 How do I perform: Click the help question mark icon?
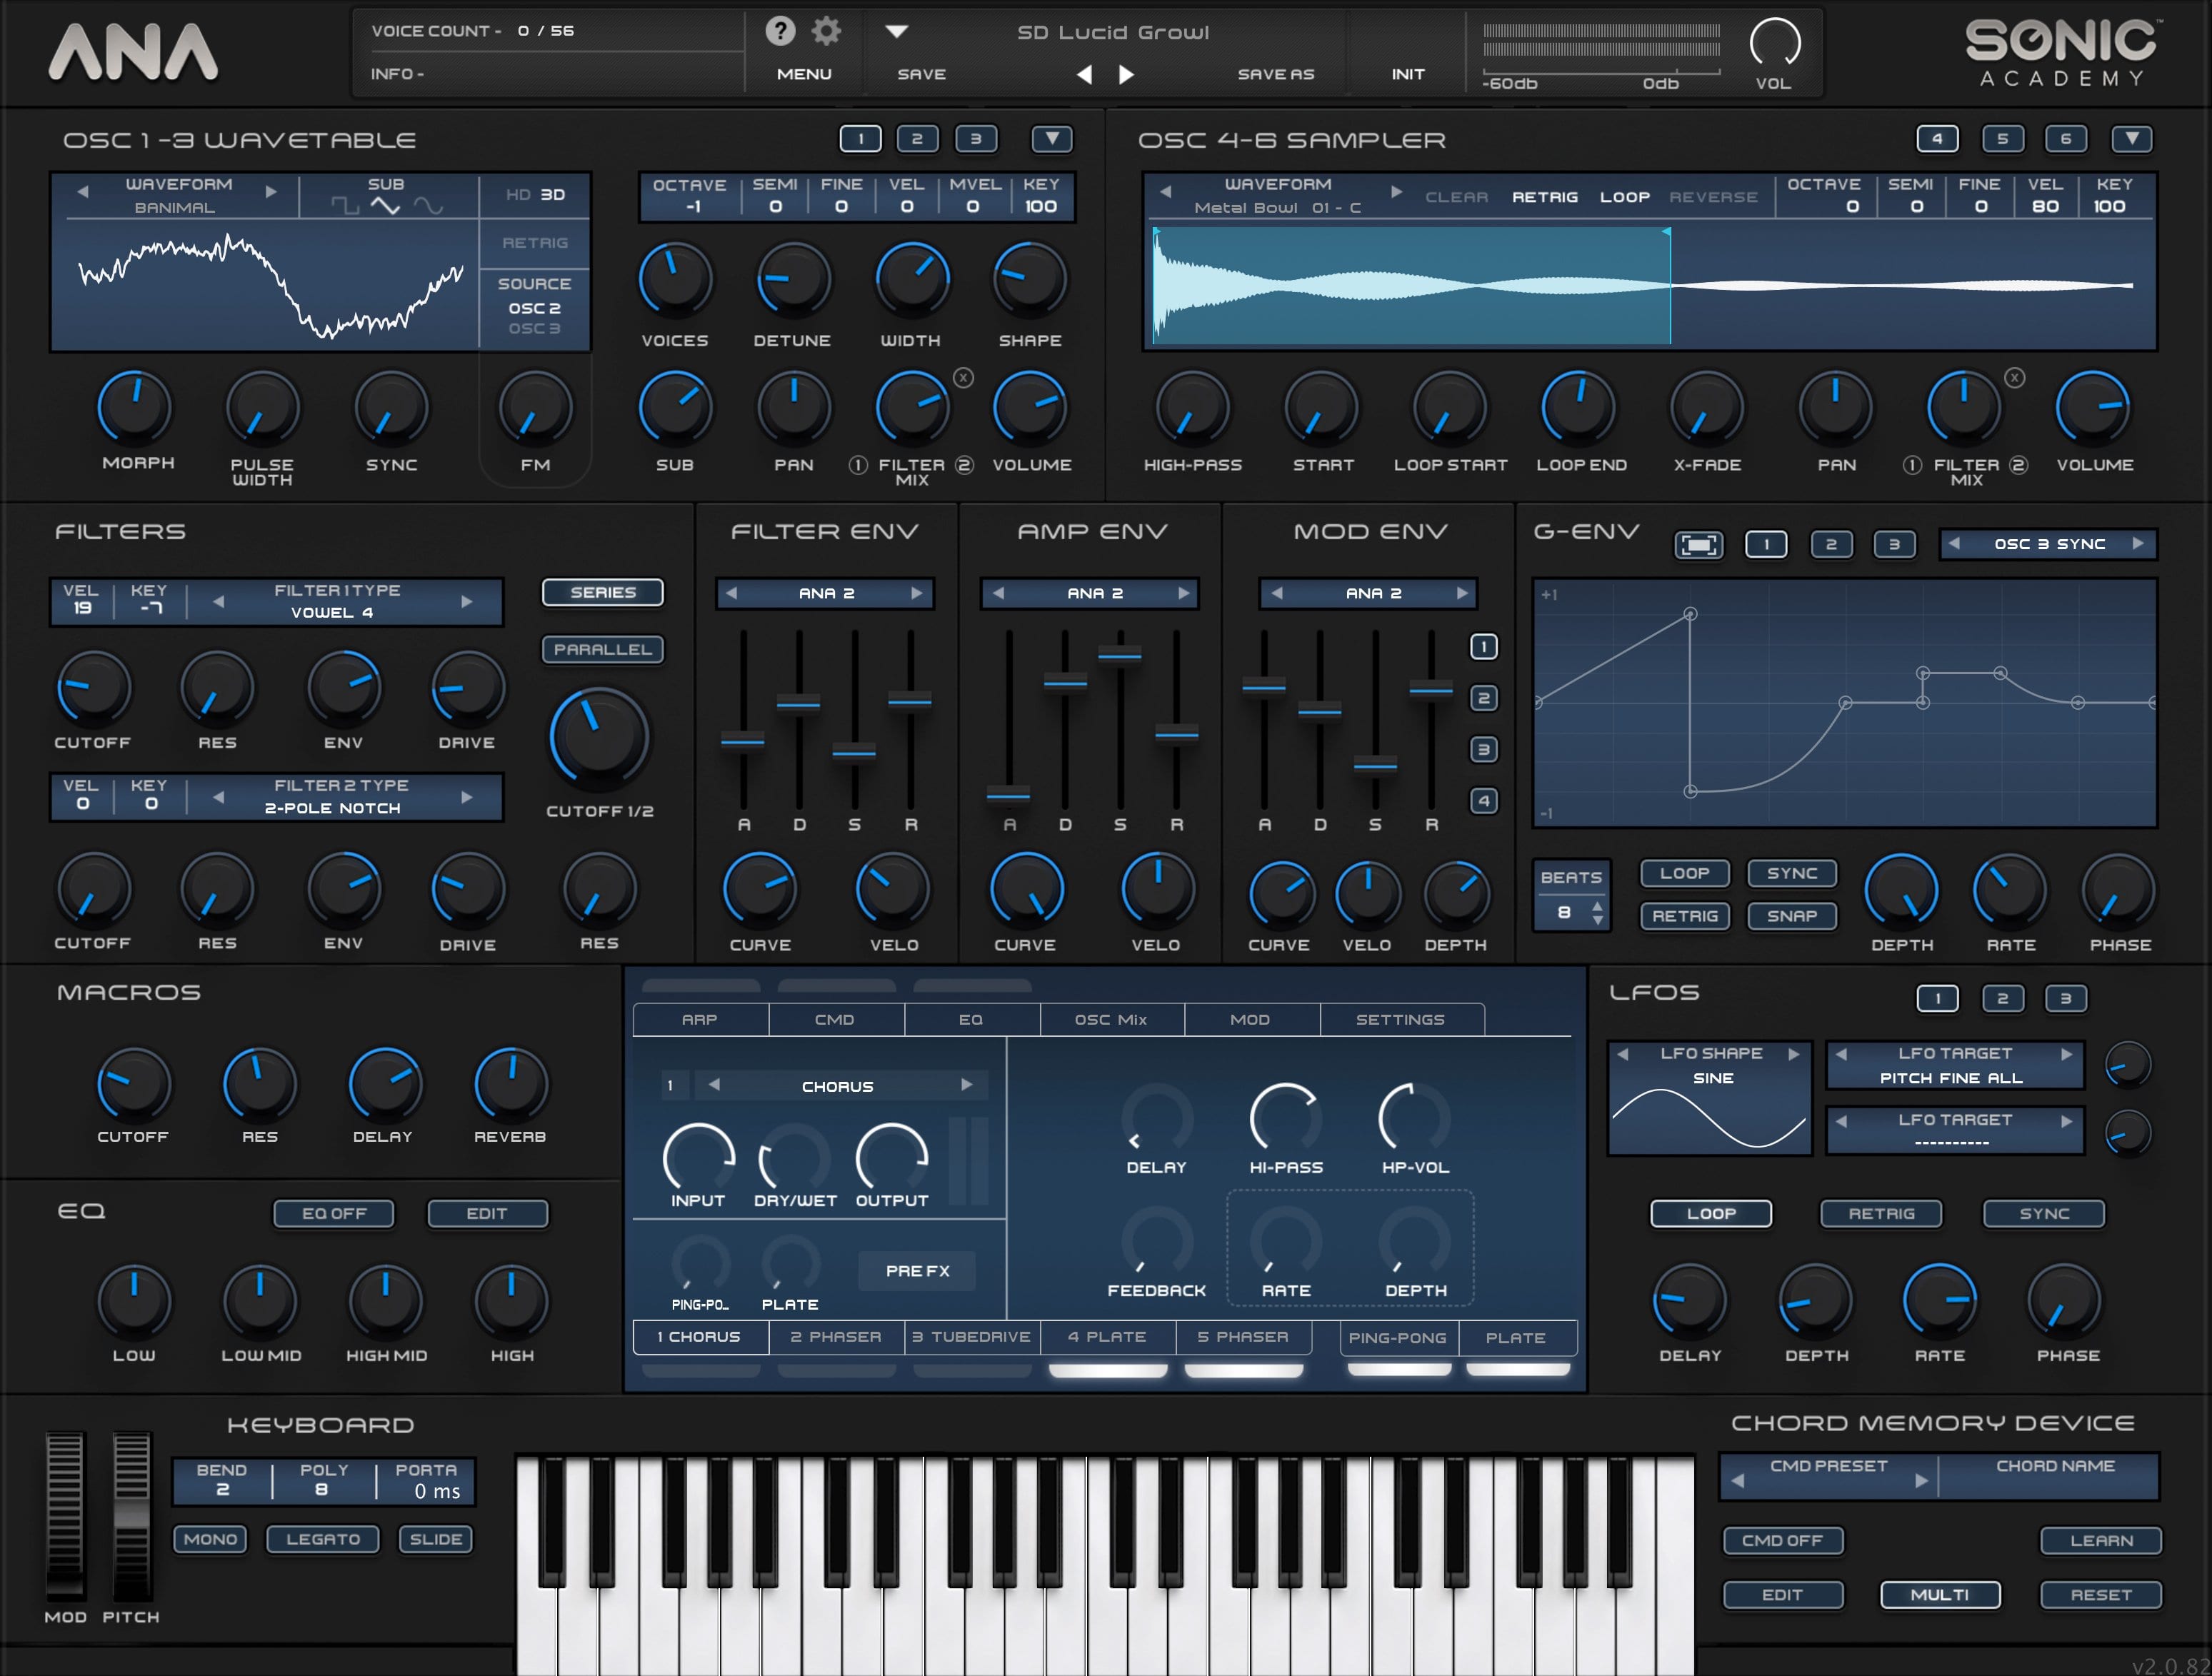[779, 31]
